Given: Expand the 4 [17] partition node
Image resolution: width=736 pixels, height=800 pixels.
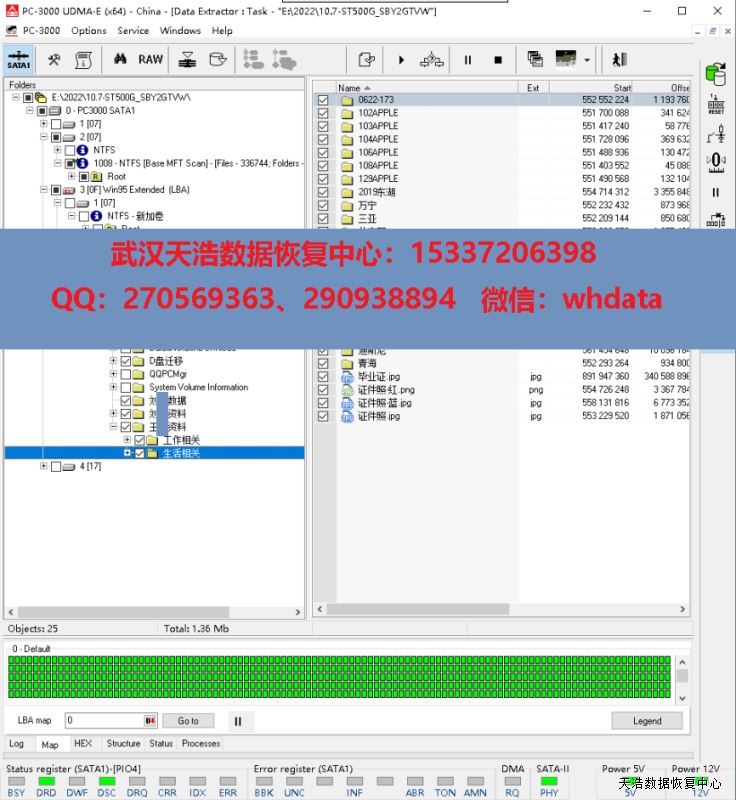Looking at the screenshot, I should pyautogui.click(x=44, y=466).
